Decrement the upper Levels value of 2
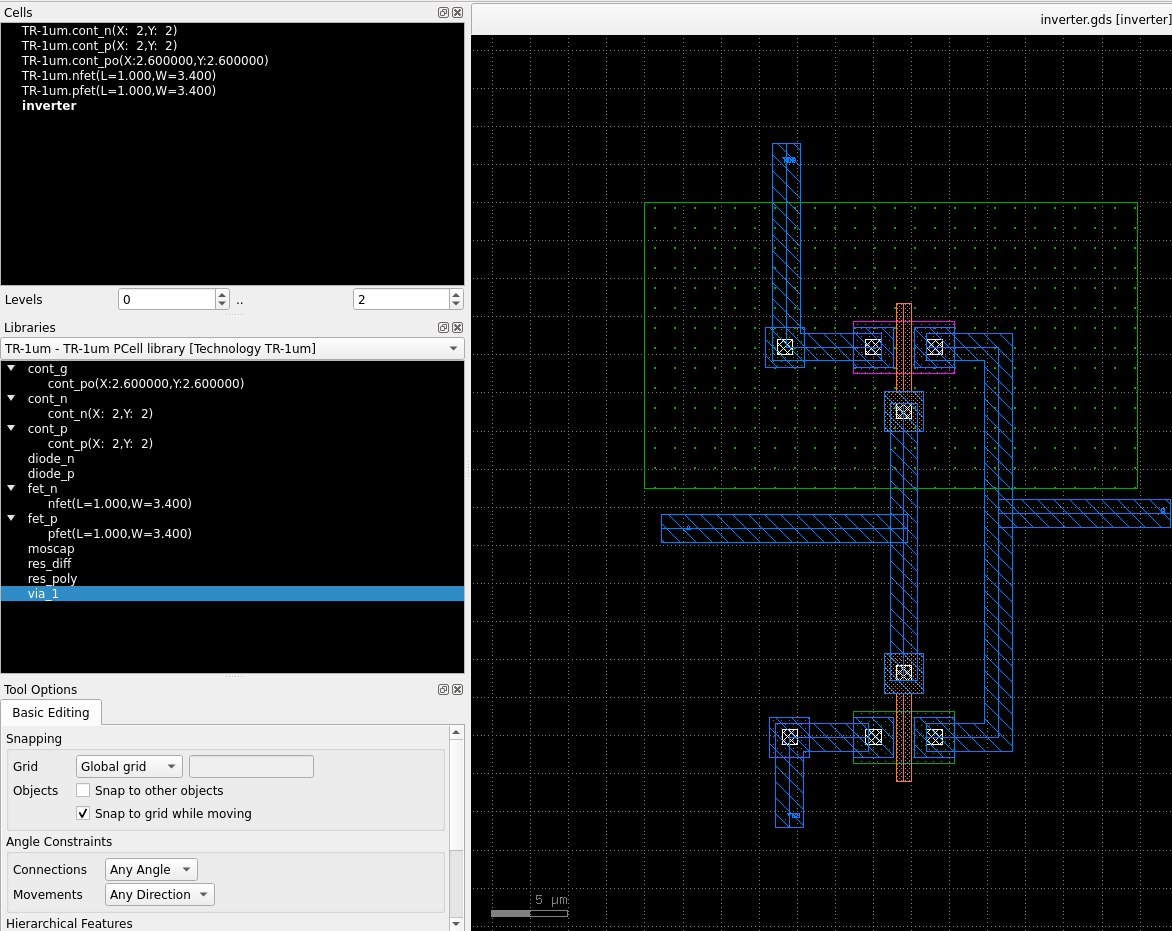This screenshot has width=1172, height=931. coord(456,305)
